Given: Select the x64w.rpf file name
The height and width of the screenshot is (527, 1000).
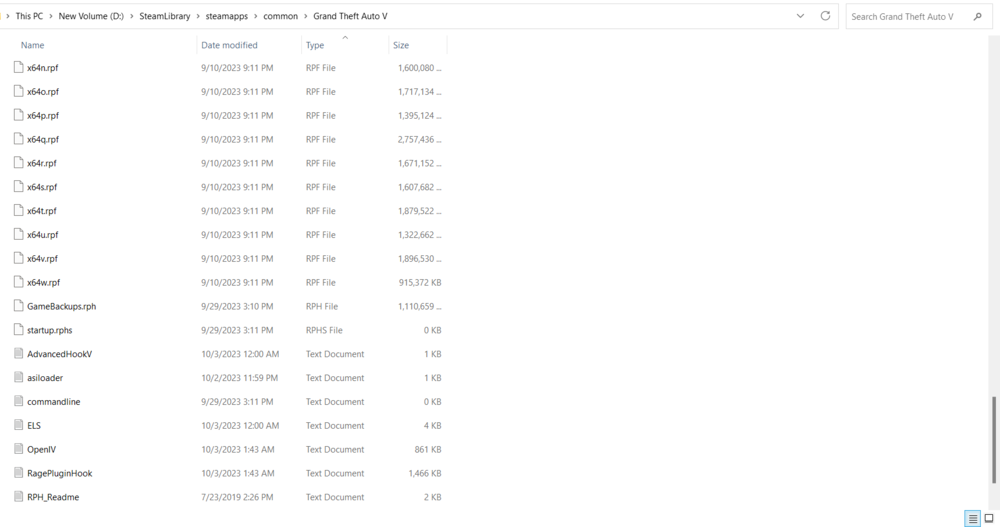Looking at the screenshot, I should tap(43, 282).
